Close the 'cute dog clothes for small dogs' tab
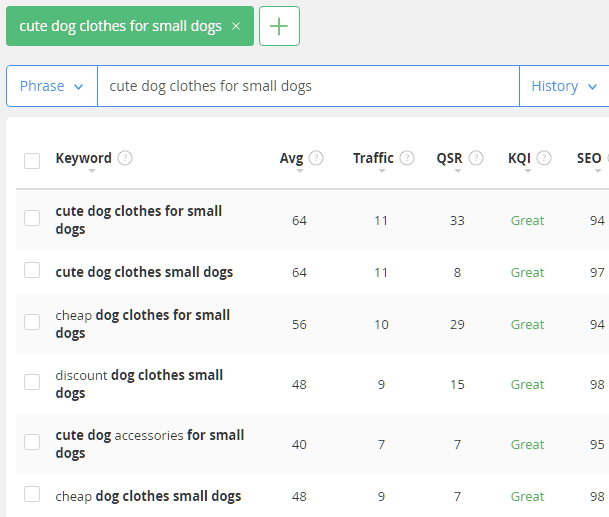Viewport: 609px width, 517px height. coord(236,26)
